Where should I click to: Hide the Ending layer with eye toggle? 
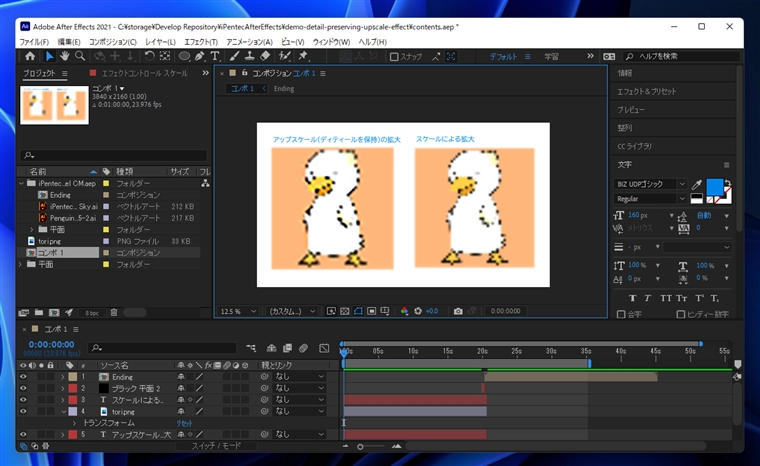pyautogui.click(x=23, y=377)
